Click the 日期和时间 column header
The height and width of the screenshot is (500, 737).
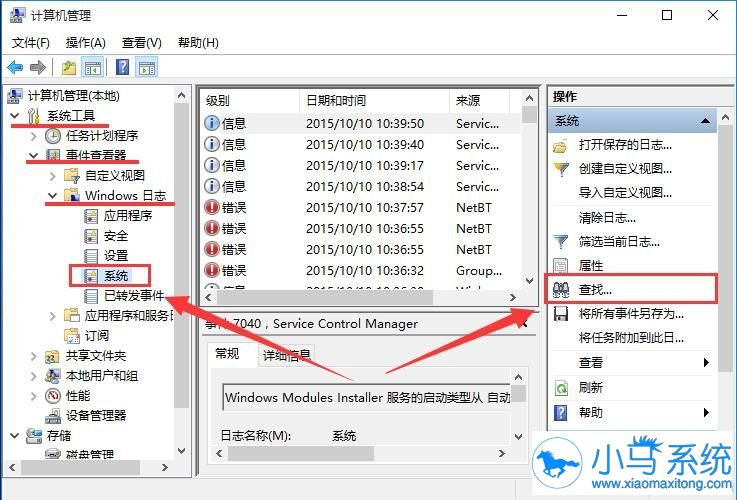pos(374,100)
